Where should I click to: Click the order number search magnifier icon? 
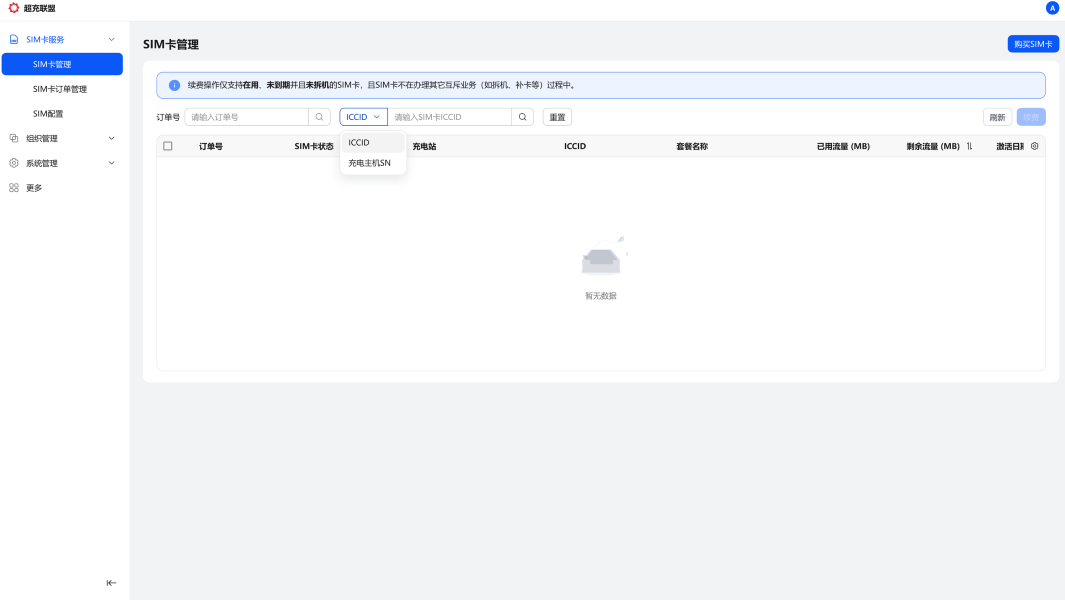pos(319,117)
